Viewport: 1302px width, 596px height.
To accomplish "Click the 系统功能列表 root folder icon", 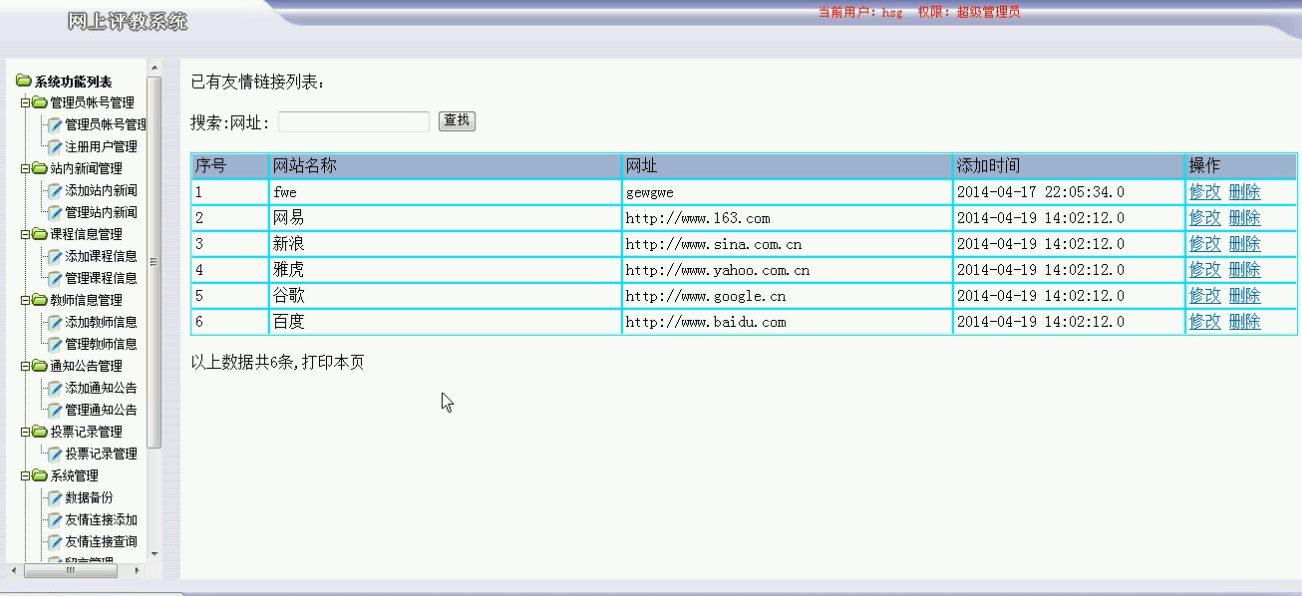I will click(23, 82).
